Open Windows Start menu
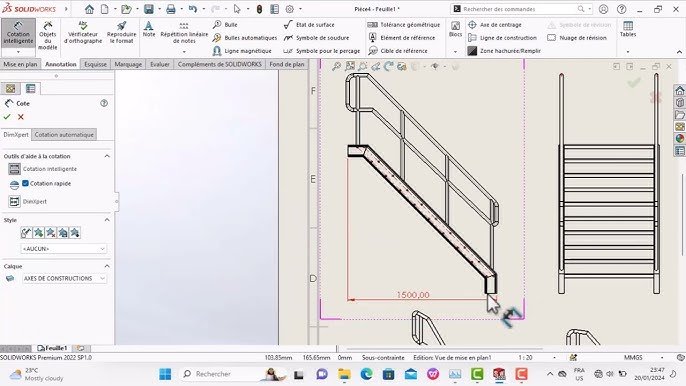Image resolution: width=686 pixels, height=386 pixels. coord(165,374)
